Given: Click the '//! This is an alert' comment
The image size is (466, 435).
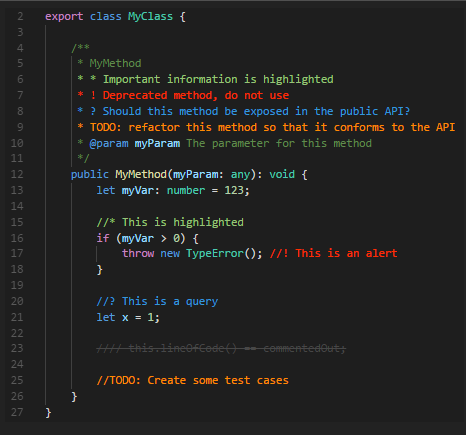Looking at the screenshot, I should click(x=333, y=253).
